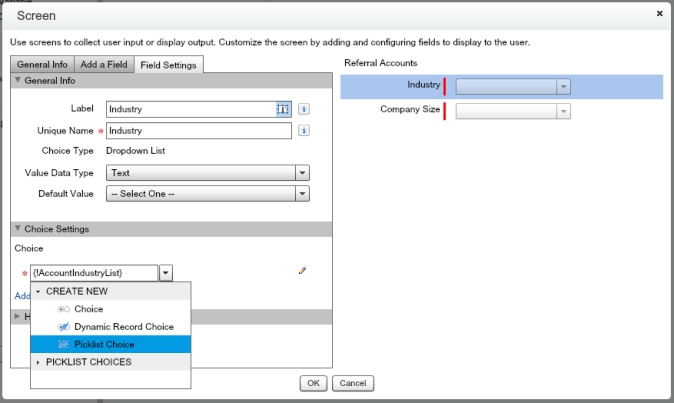Screen dimensions: 674x403
Task: Click the Company Size field row in preview
Action: (x=502, y=112)
